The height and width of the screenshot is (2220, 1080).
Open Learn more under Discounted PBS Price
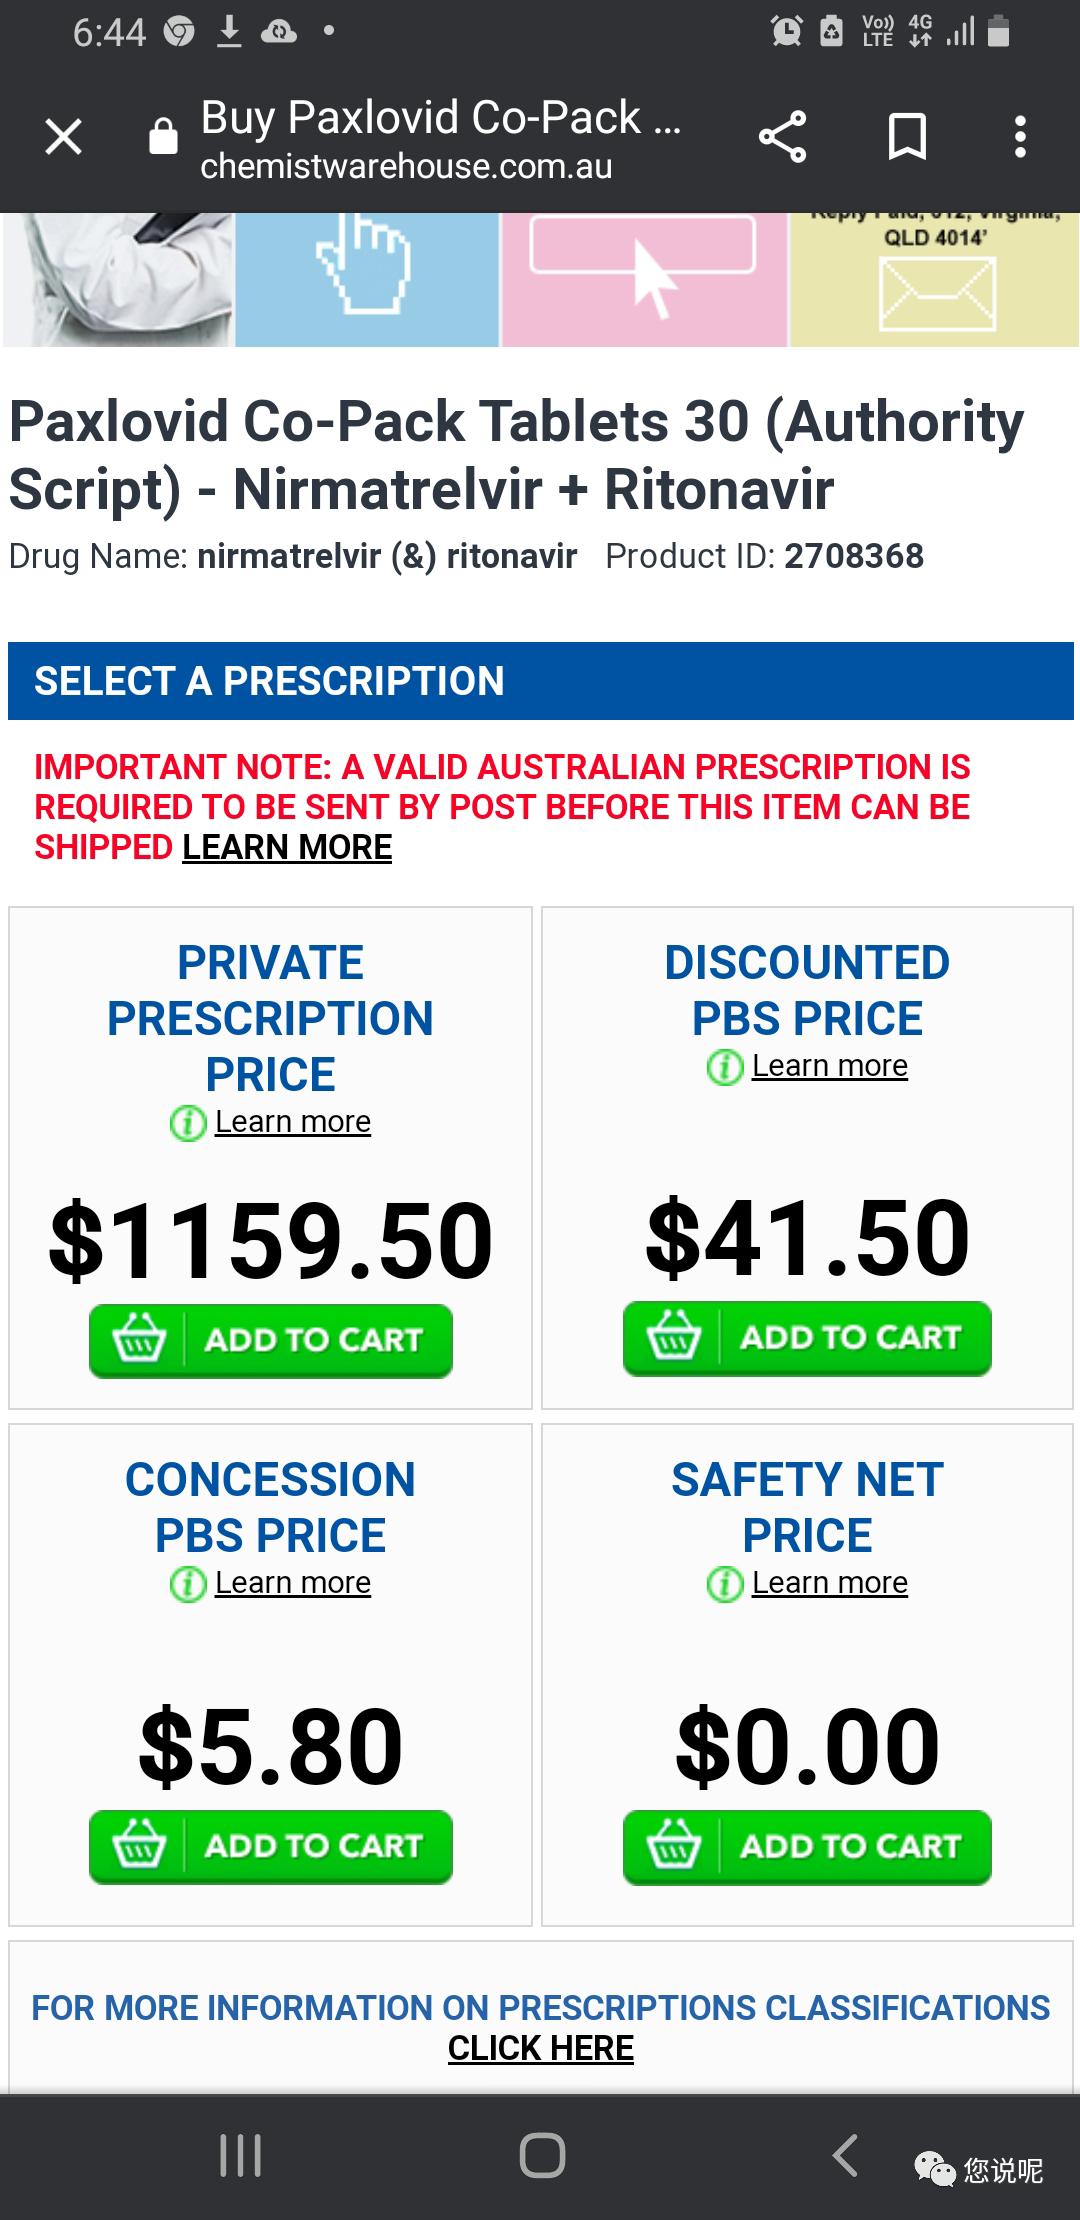(829, 1066)
